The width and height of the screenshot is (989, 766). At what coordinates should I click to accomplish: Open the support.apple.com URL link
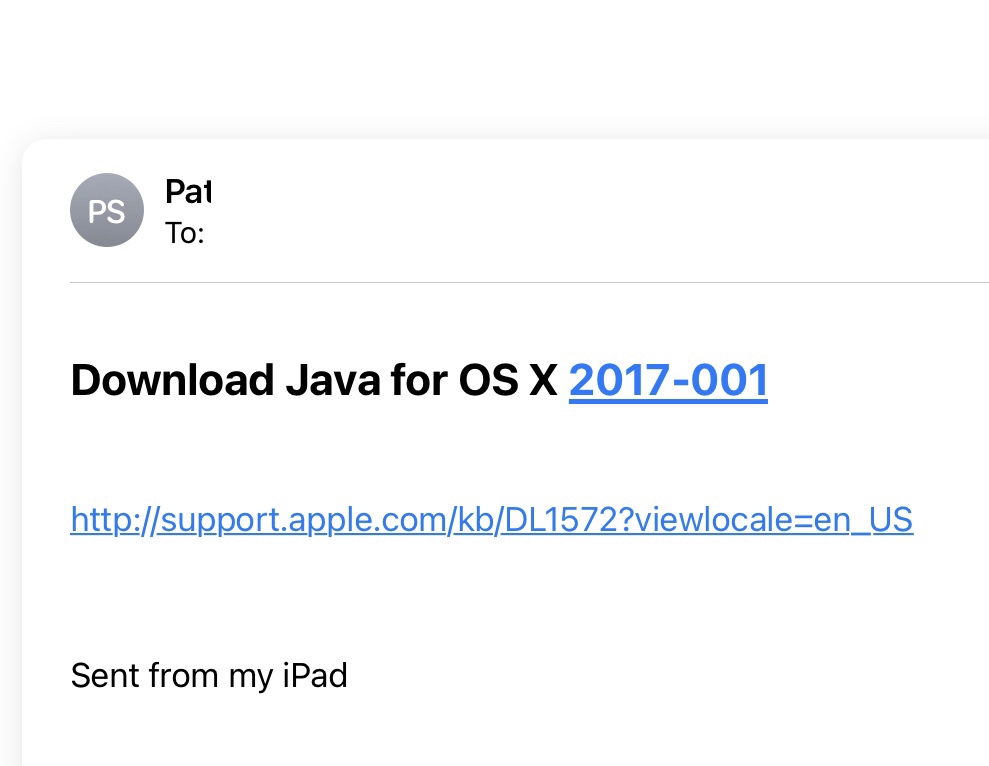(491, 520)
